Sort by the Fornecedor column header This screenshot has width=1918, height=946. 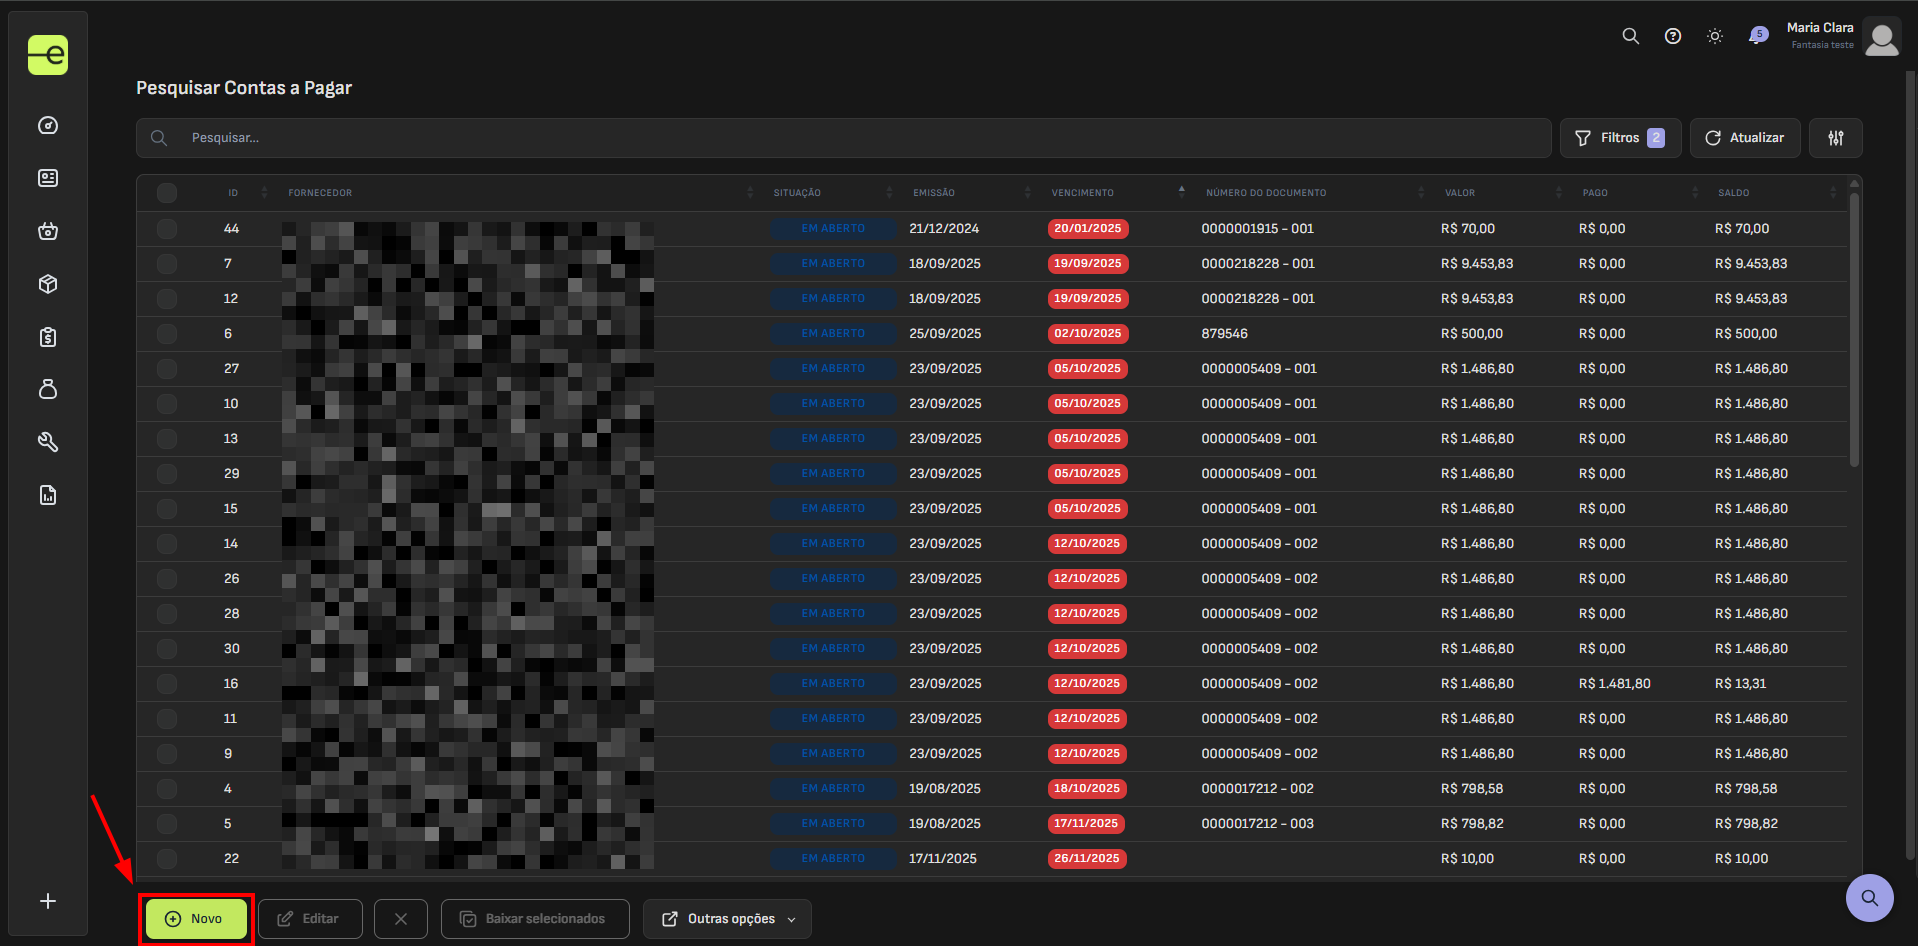click(320, 193)
